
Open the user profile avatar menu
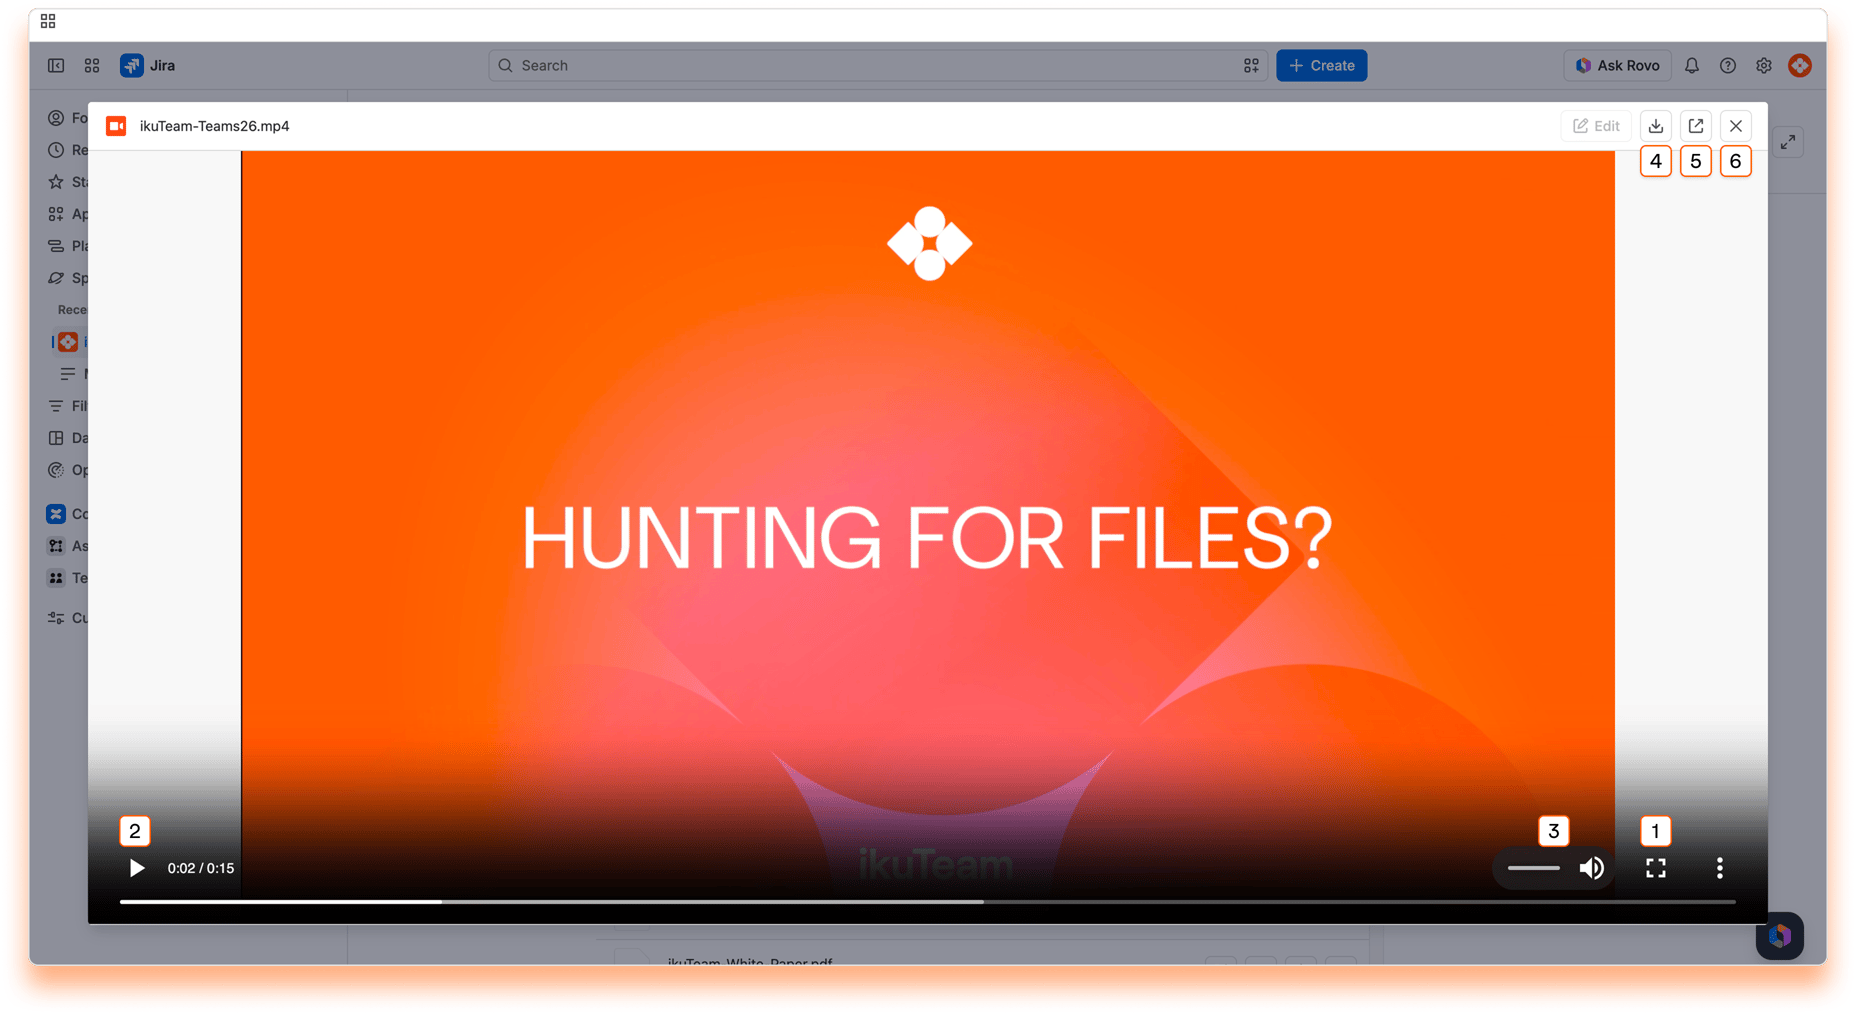point(1800,65)
